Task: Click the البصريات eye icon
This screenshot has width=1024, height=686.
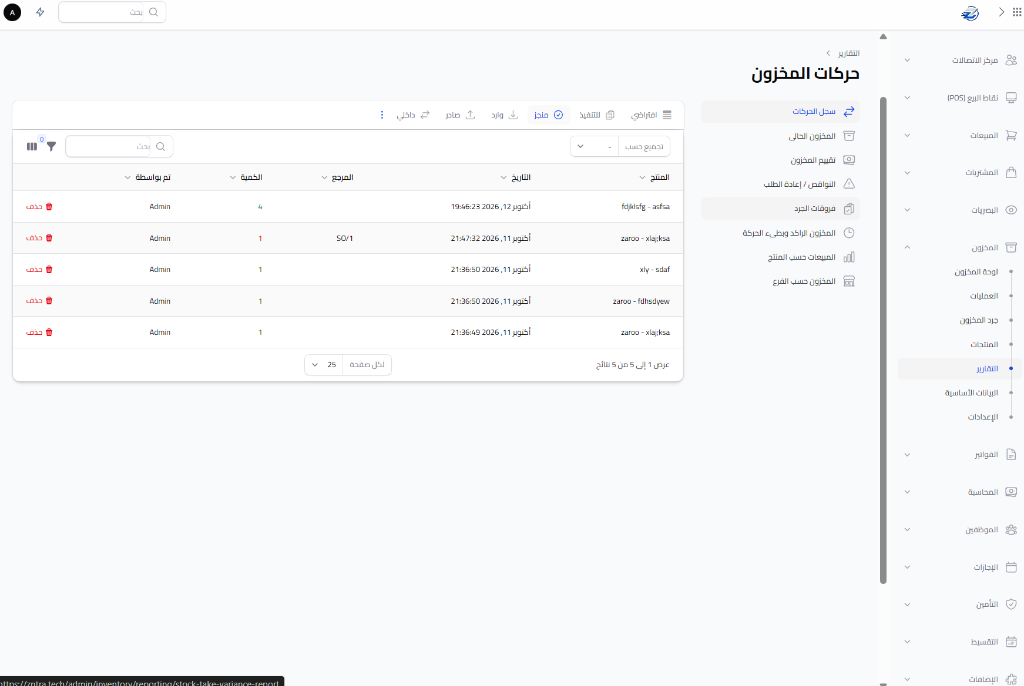Action: pos(1011,210)
